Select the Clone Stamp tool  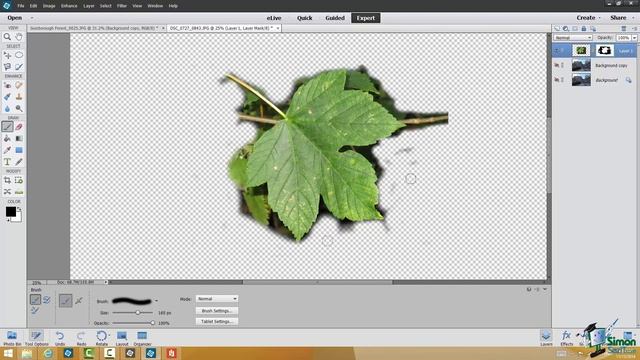point(19,97)
